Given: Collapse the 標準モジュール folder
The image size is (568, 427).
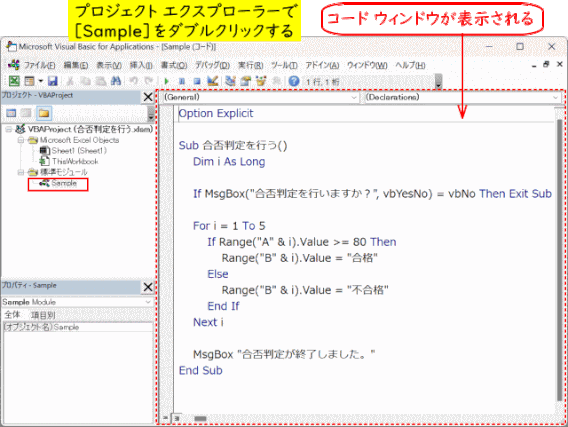Looking at the screenshot, I should pyautogui.click(x=21, y=172).
